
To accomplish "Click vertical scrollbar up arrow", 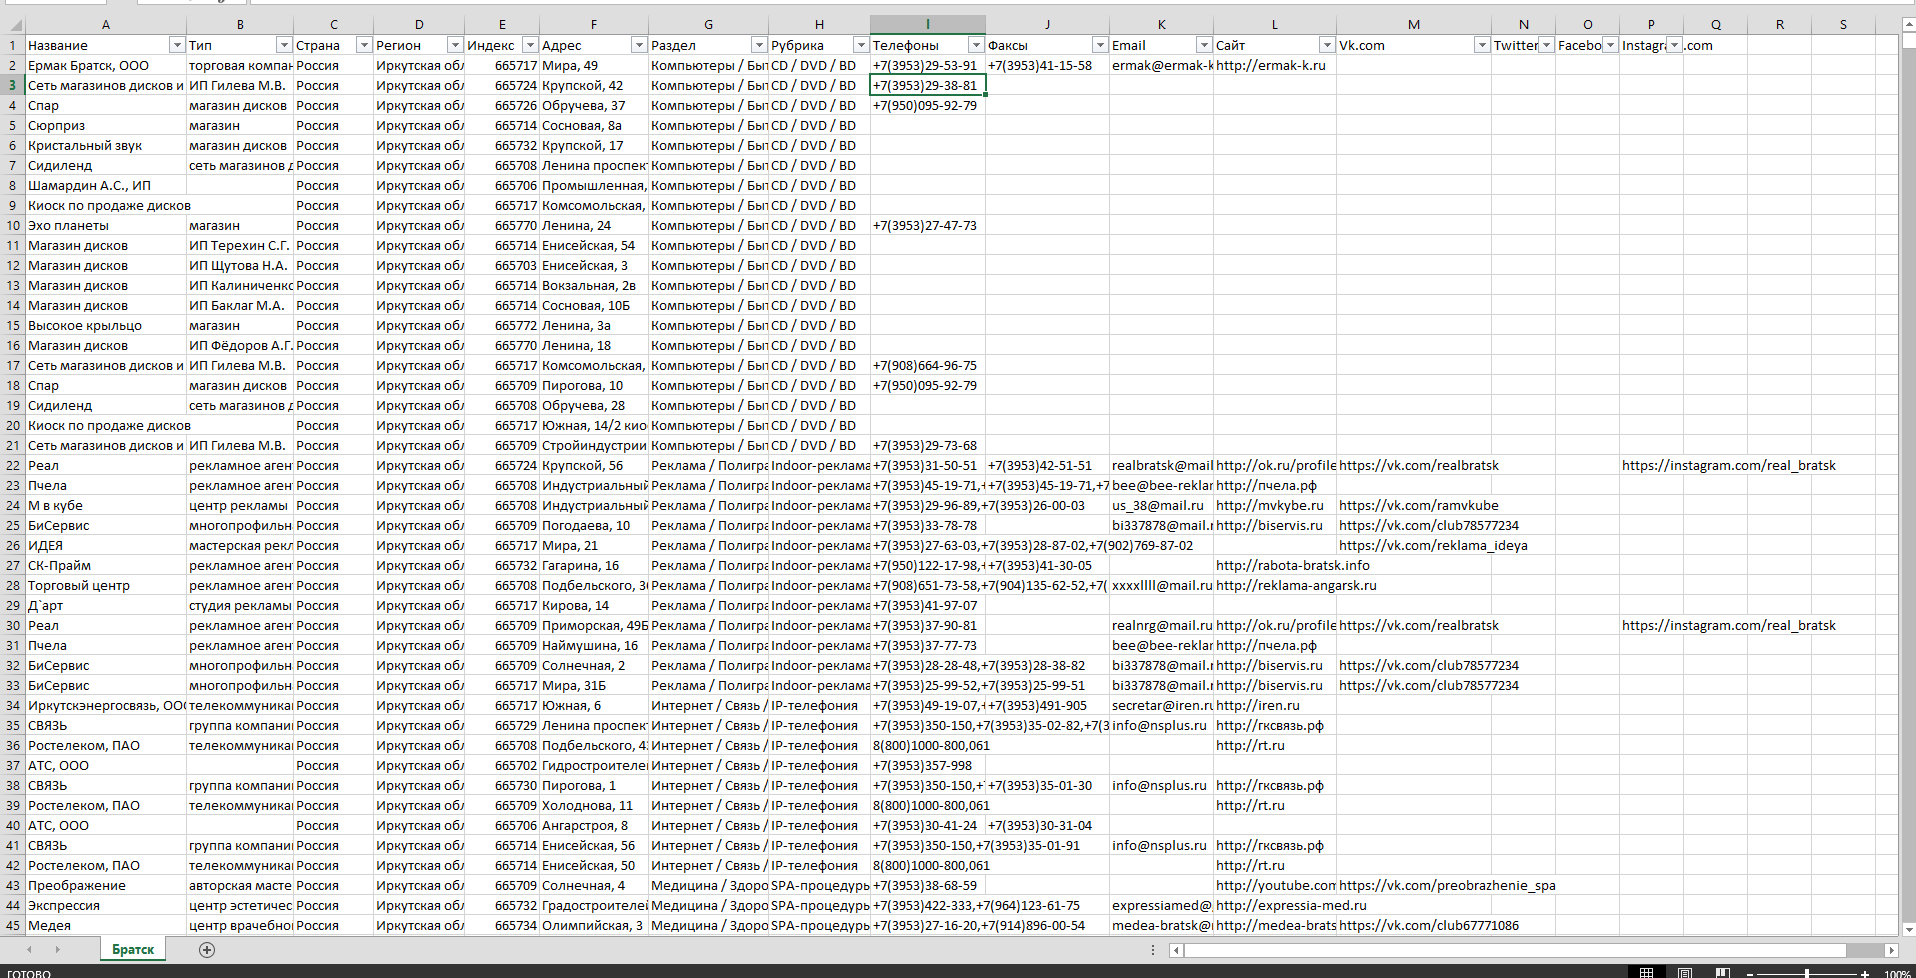I will [x=1908, y=27].
